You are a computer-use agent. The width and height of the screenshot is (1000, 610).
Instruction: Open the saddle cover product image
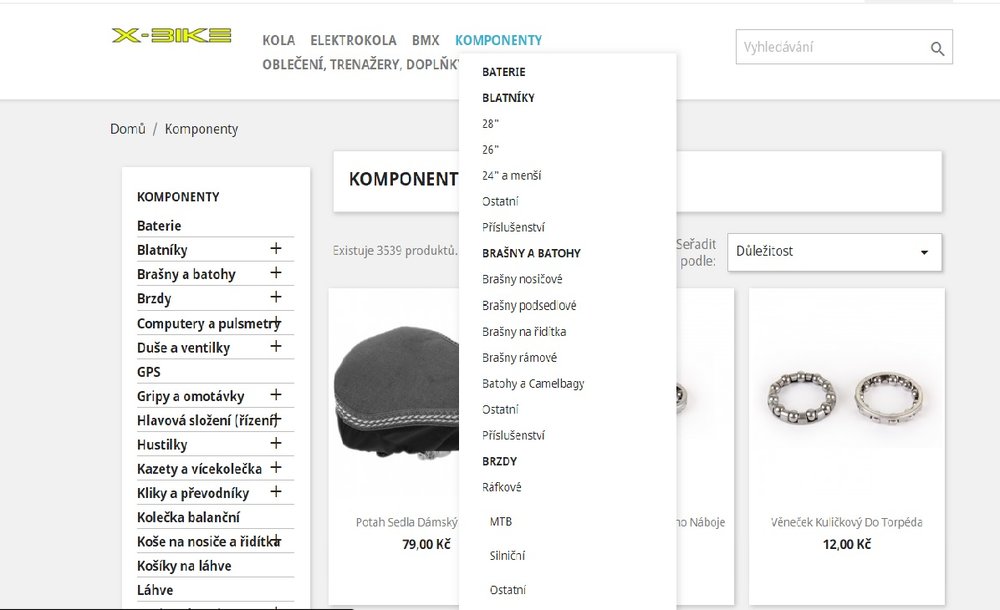(x=395, y=391)
